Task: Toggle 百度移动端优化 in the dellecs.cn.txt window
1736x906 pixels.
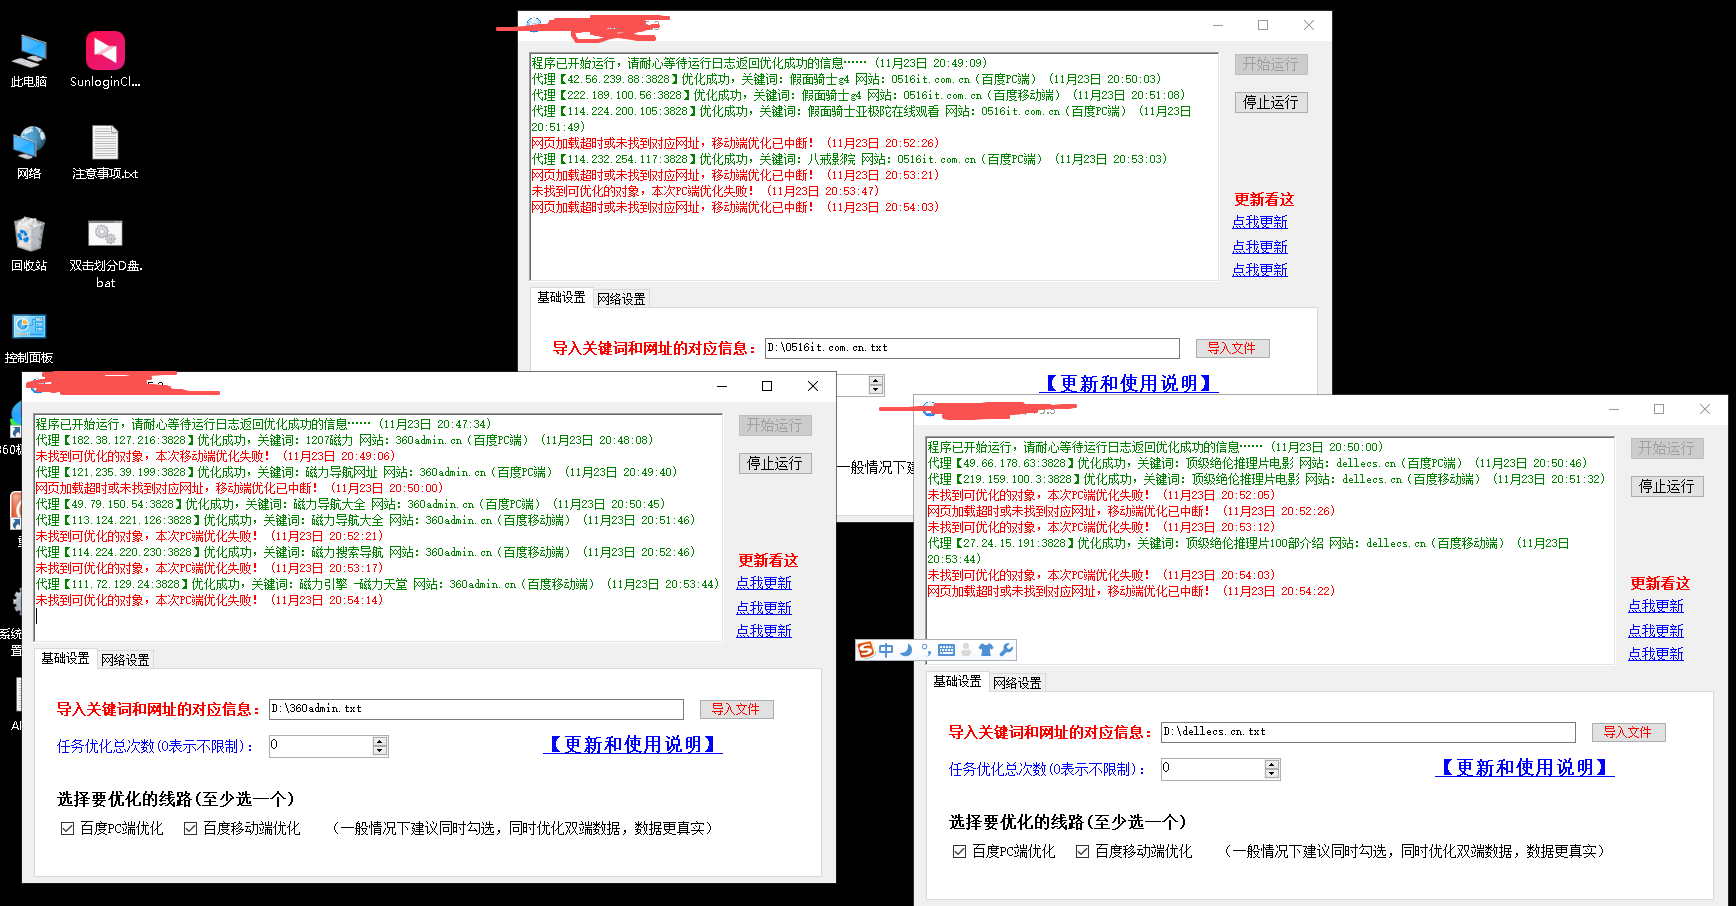Action: [1083, 852]
